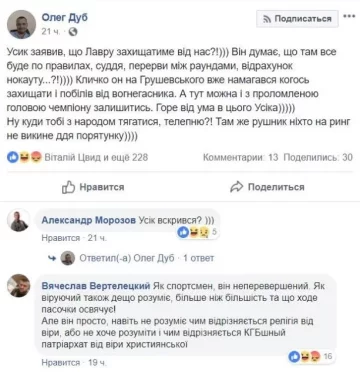Open the Олег Дуб author name link
Image resolution: width=360 pixels, height=372 pixels.
[x=64, y=17]
